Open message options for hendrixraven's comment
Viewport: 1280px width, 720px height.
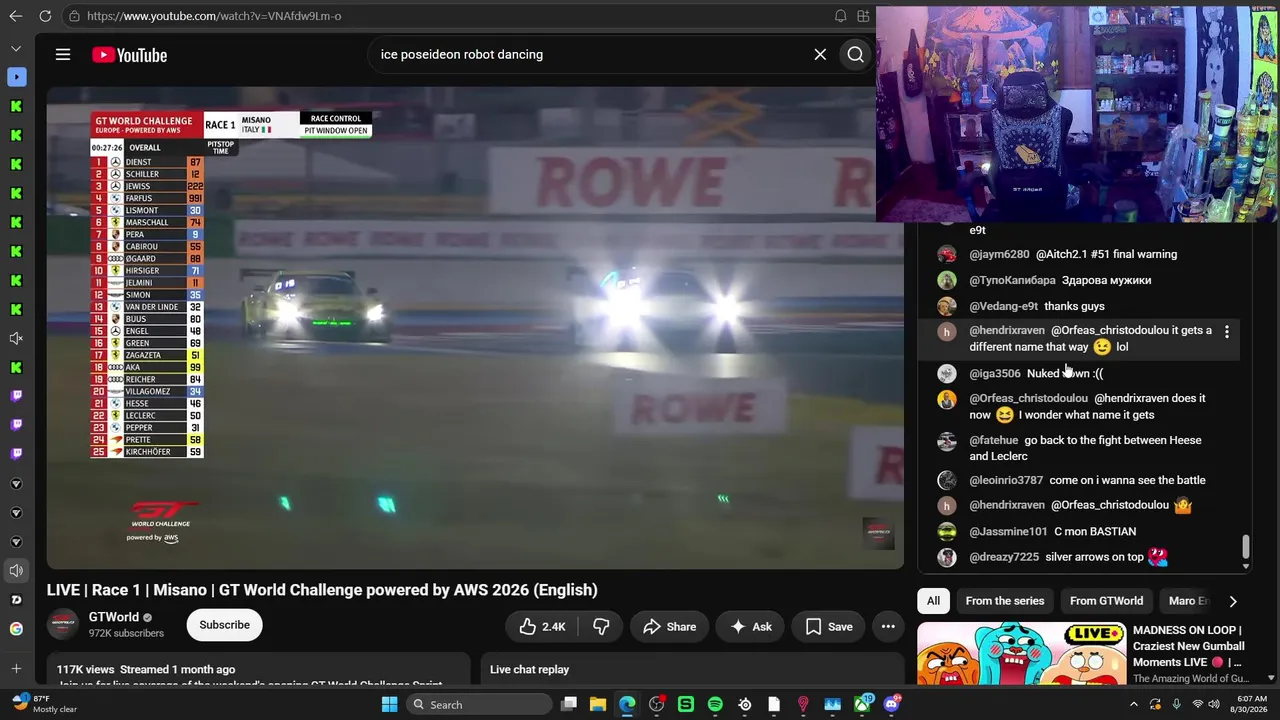[1227, 331]
